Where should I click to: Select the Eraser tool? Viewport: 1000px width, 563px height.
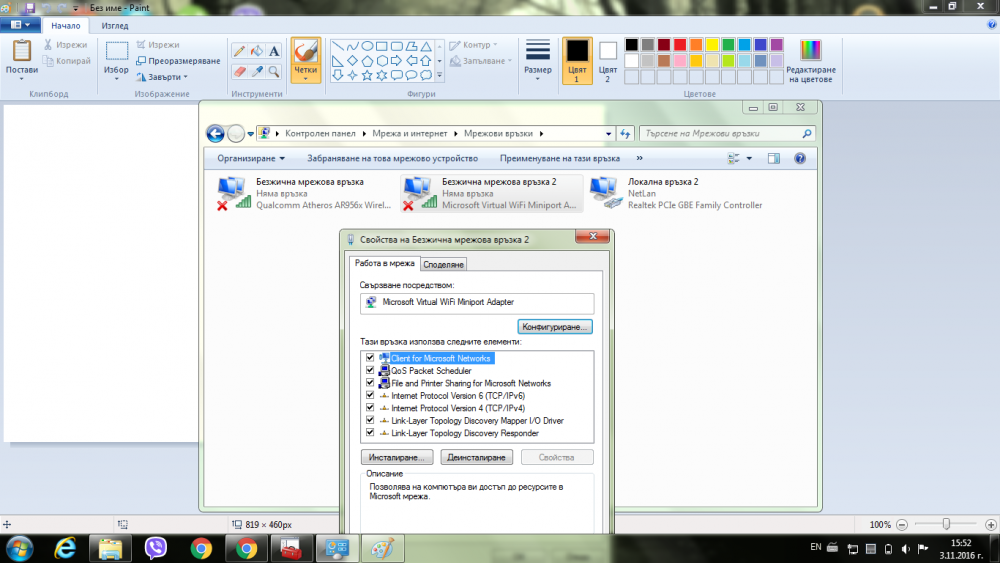(x=239, y=71)
